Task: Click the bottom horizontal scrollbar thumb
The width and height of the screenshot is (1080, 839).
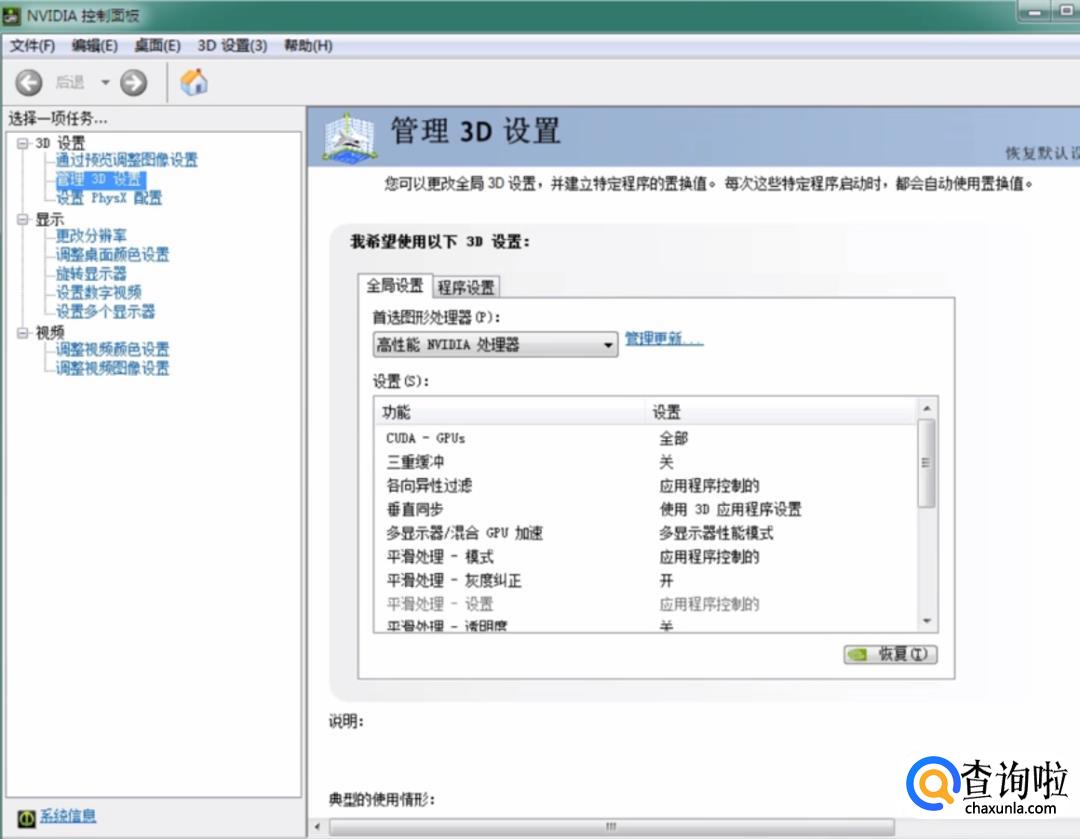Action: pos(612,827)
